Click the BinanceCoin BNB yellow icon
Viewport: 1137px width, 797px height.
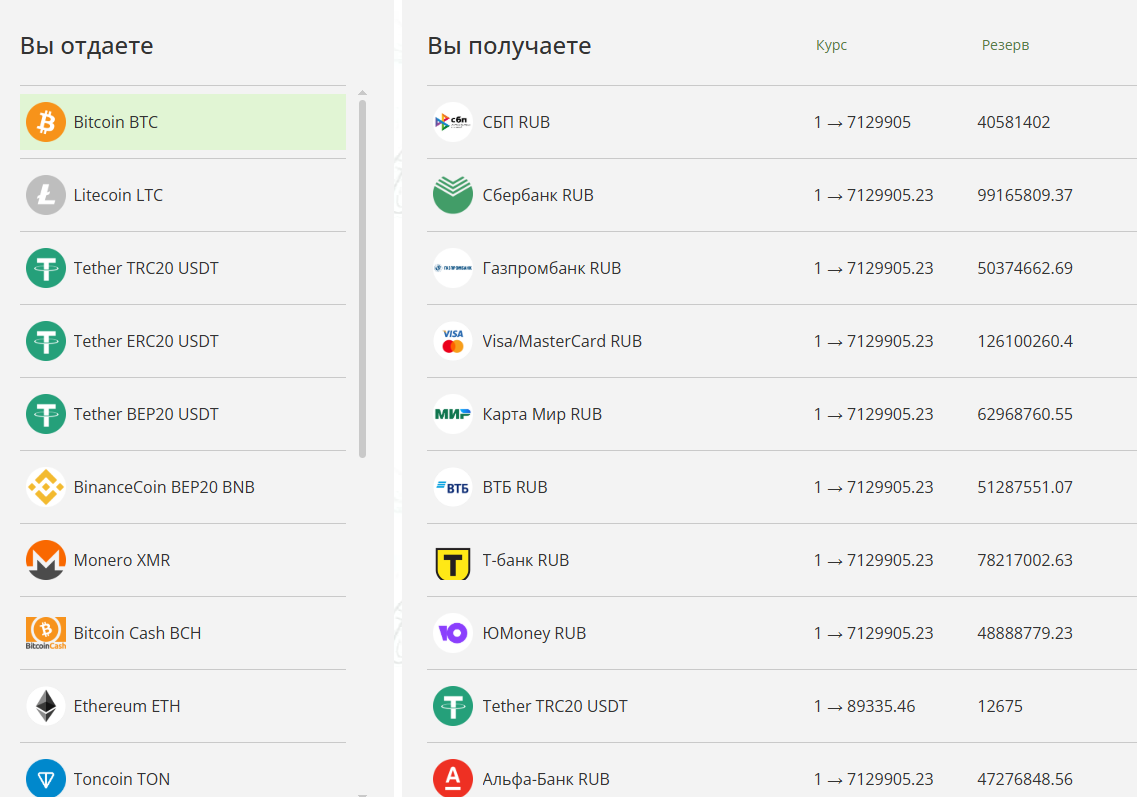[46, 487]
